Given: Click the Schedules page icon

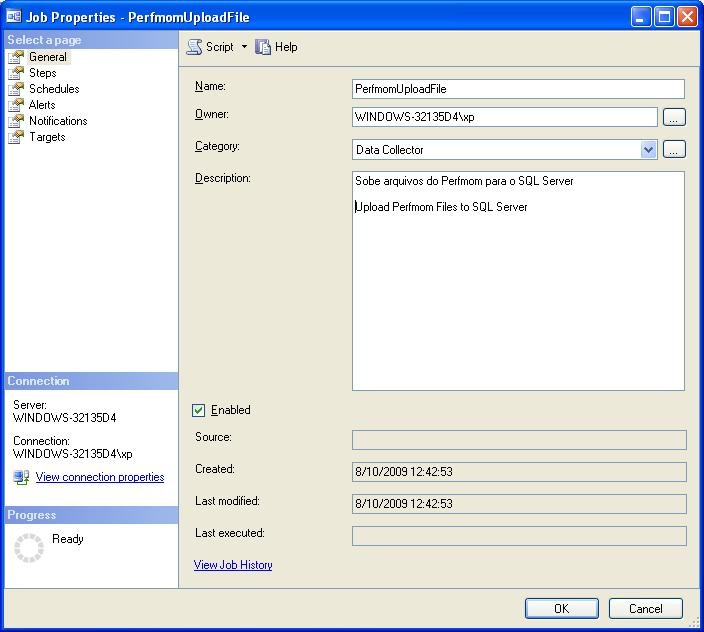Looking at the screenshot, I should pyautogui.click(x=16, y=89).
